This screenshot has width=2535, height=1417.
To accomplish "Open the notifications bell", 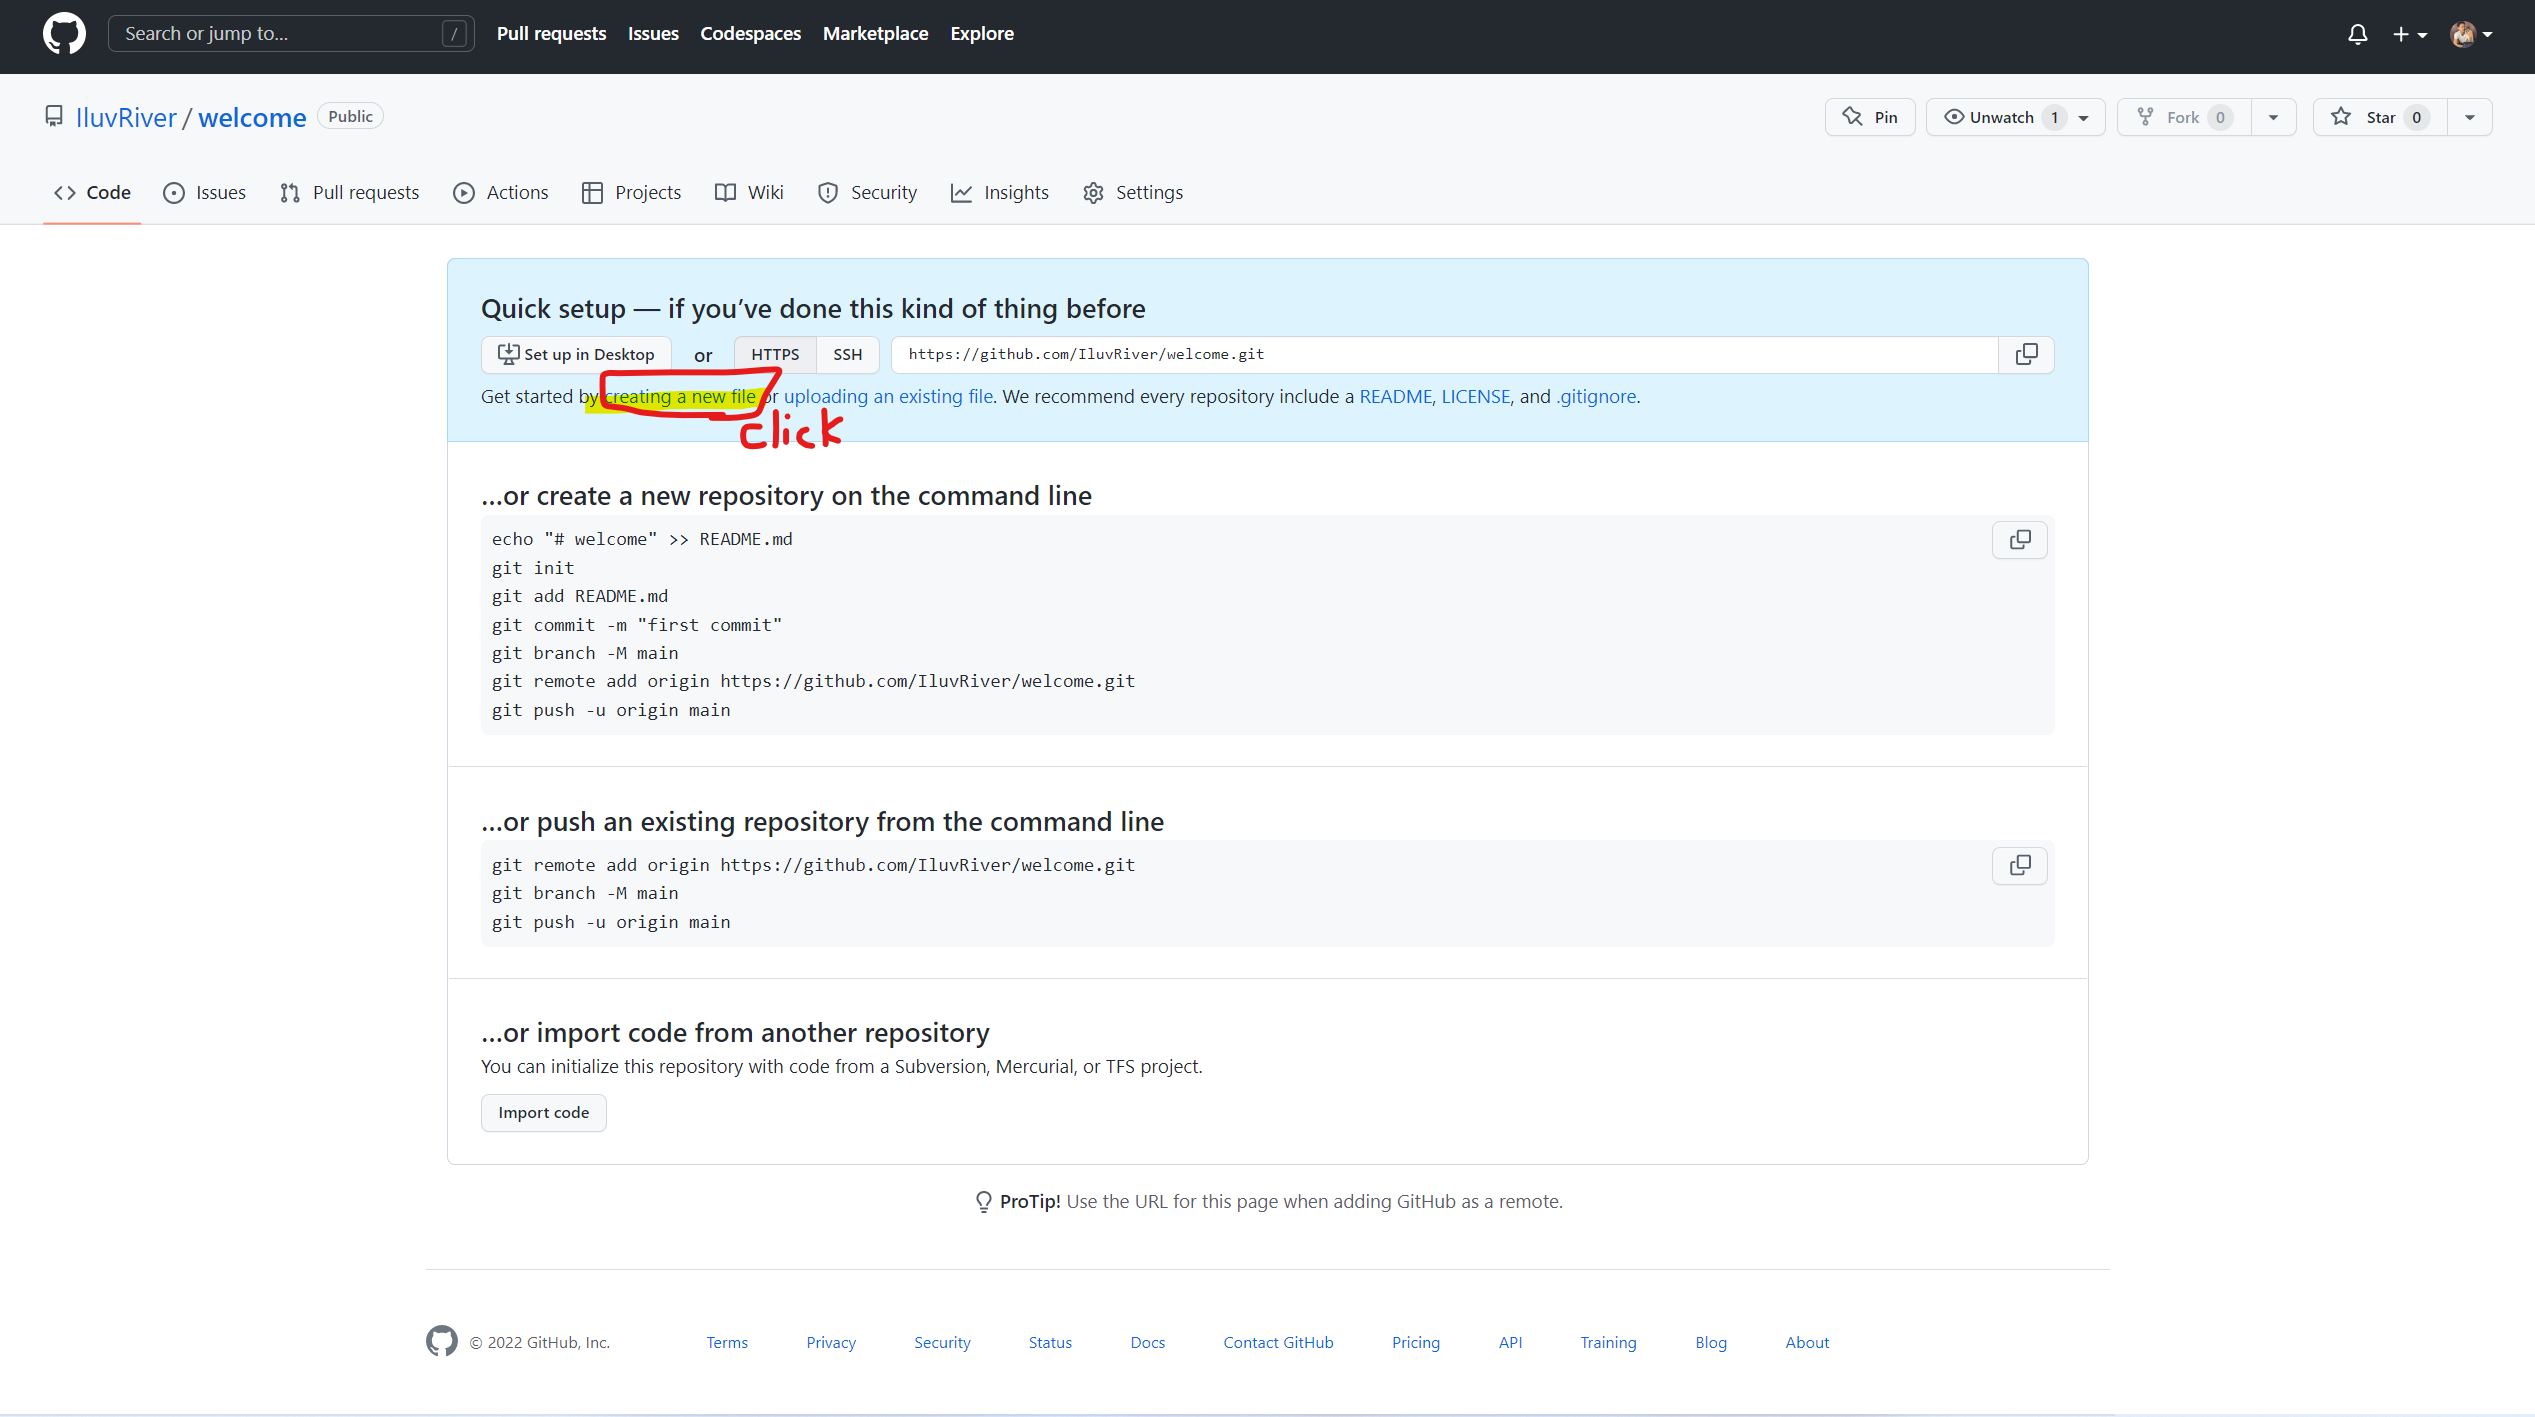I will [x=2357, y=34].
